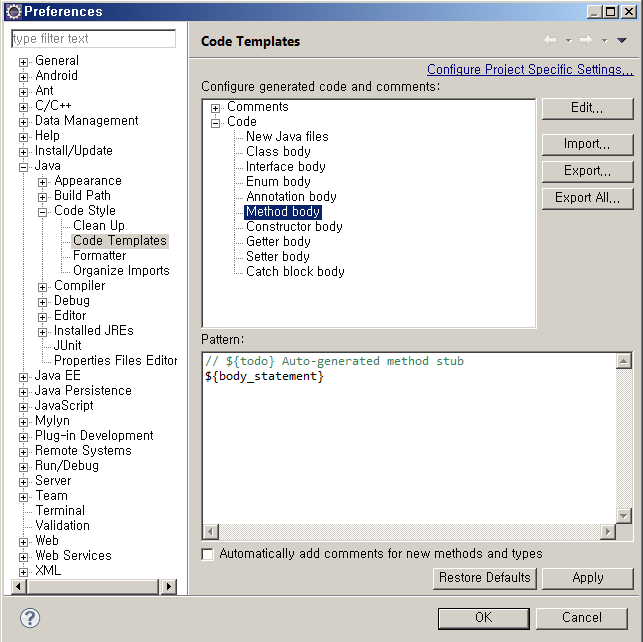Collapse the Code template group
The height and width of the screenshot is (642, 643).
click(x=216, y=123)
